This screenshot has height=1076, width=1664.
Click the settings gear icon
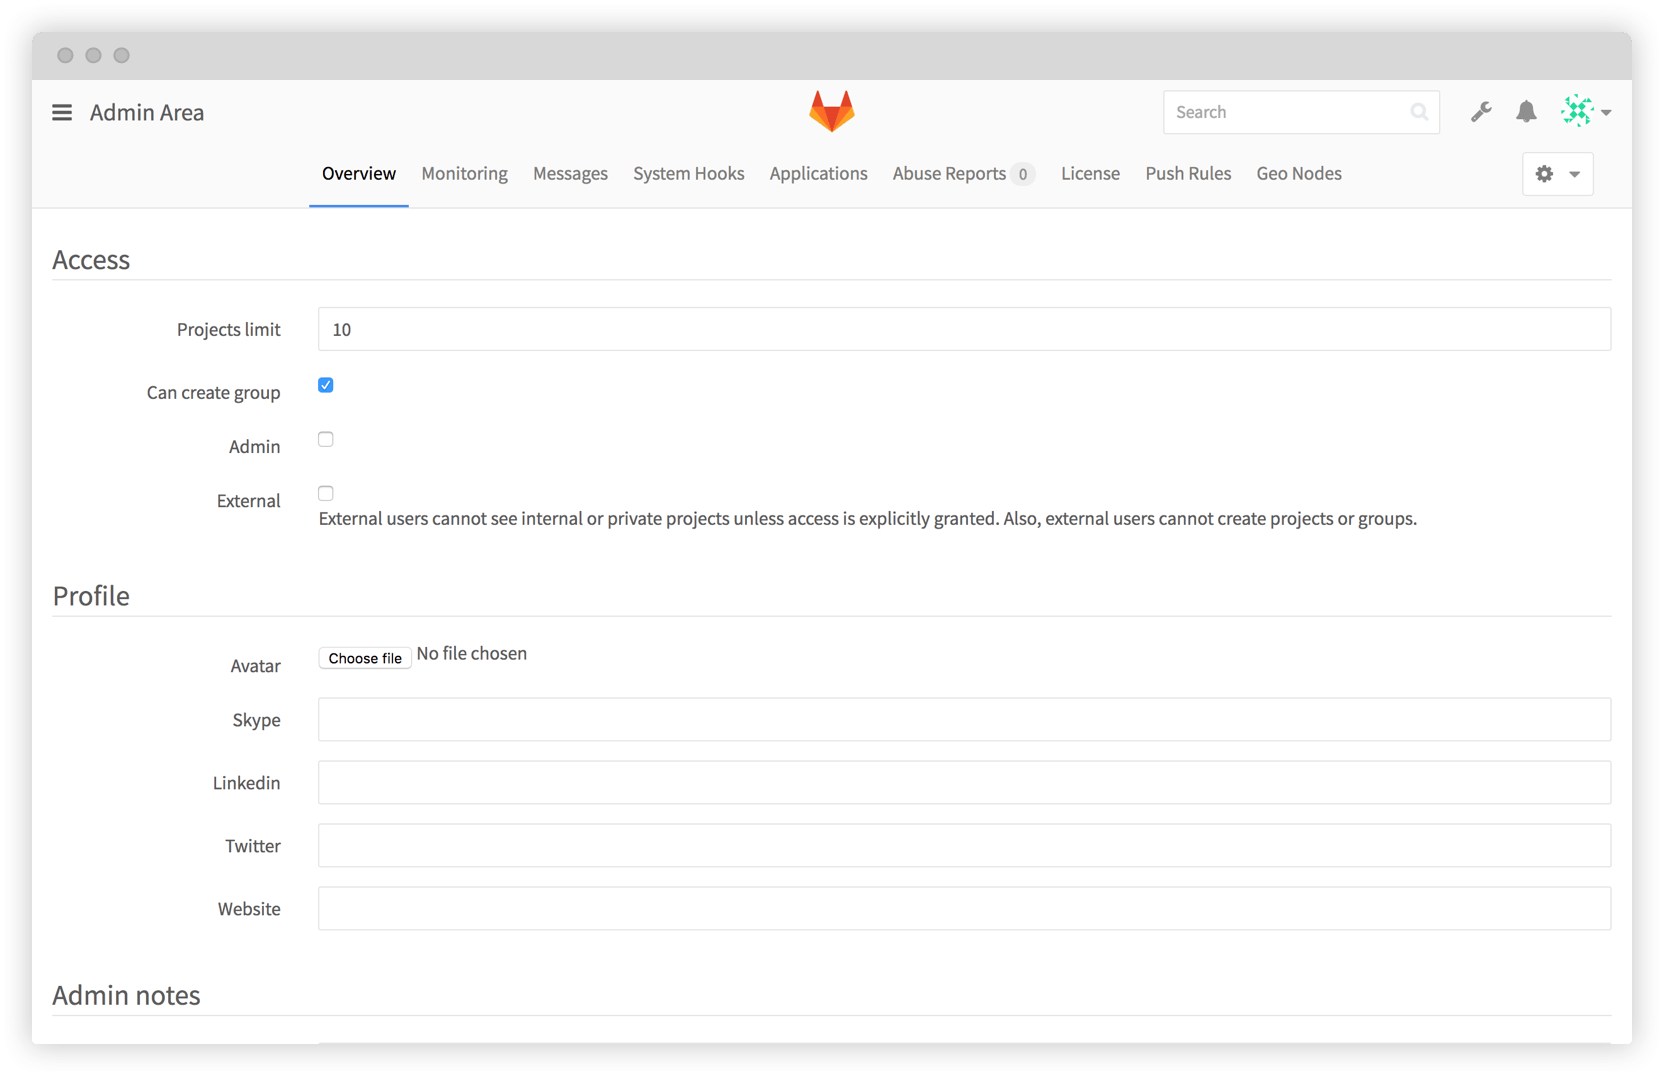point(1544,174)
